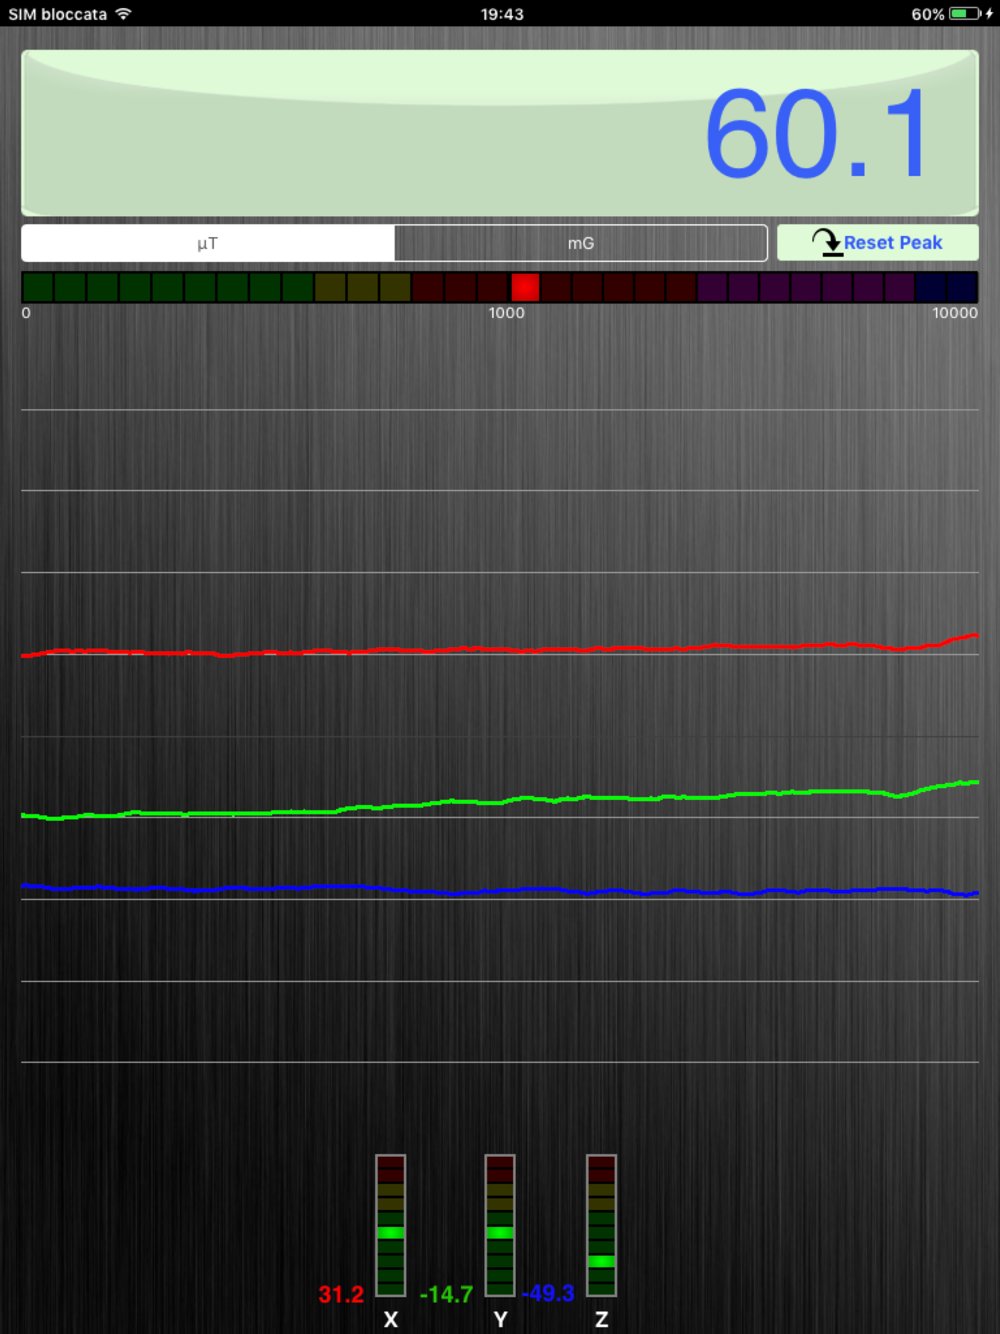This screenshot has width=1000, height=1334.
Task: Click the X axis label
Action: [391, 1320]
